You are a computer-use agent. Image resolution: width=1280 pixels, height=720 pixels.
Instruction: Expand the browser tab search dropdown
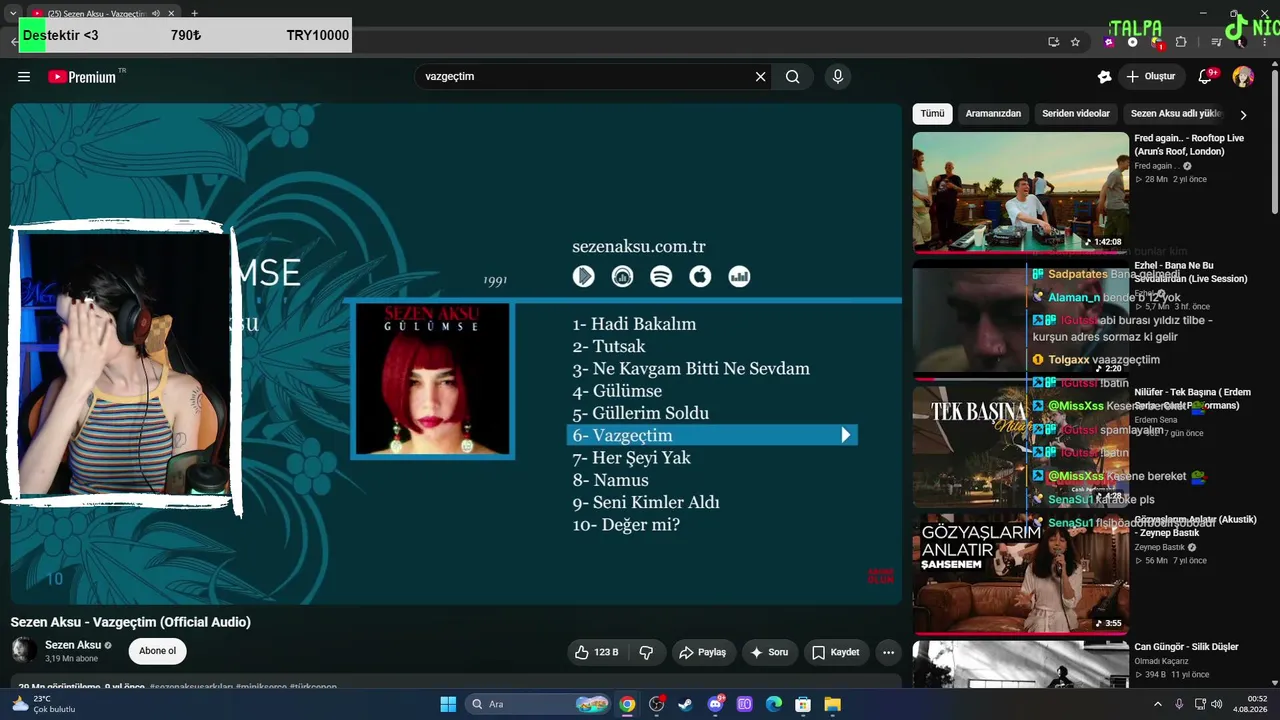pos(12,14)
